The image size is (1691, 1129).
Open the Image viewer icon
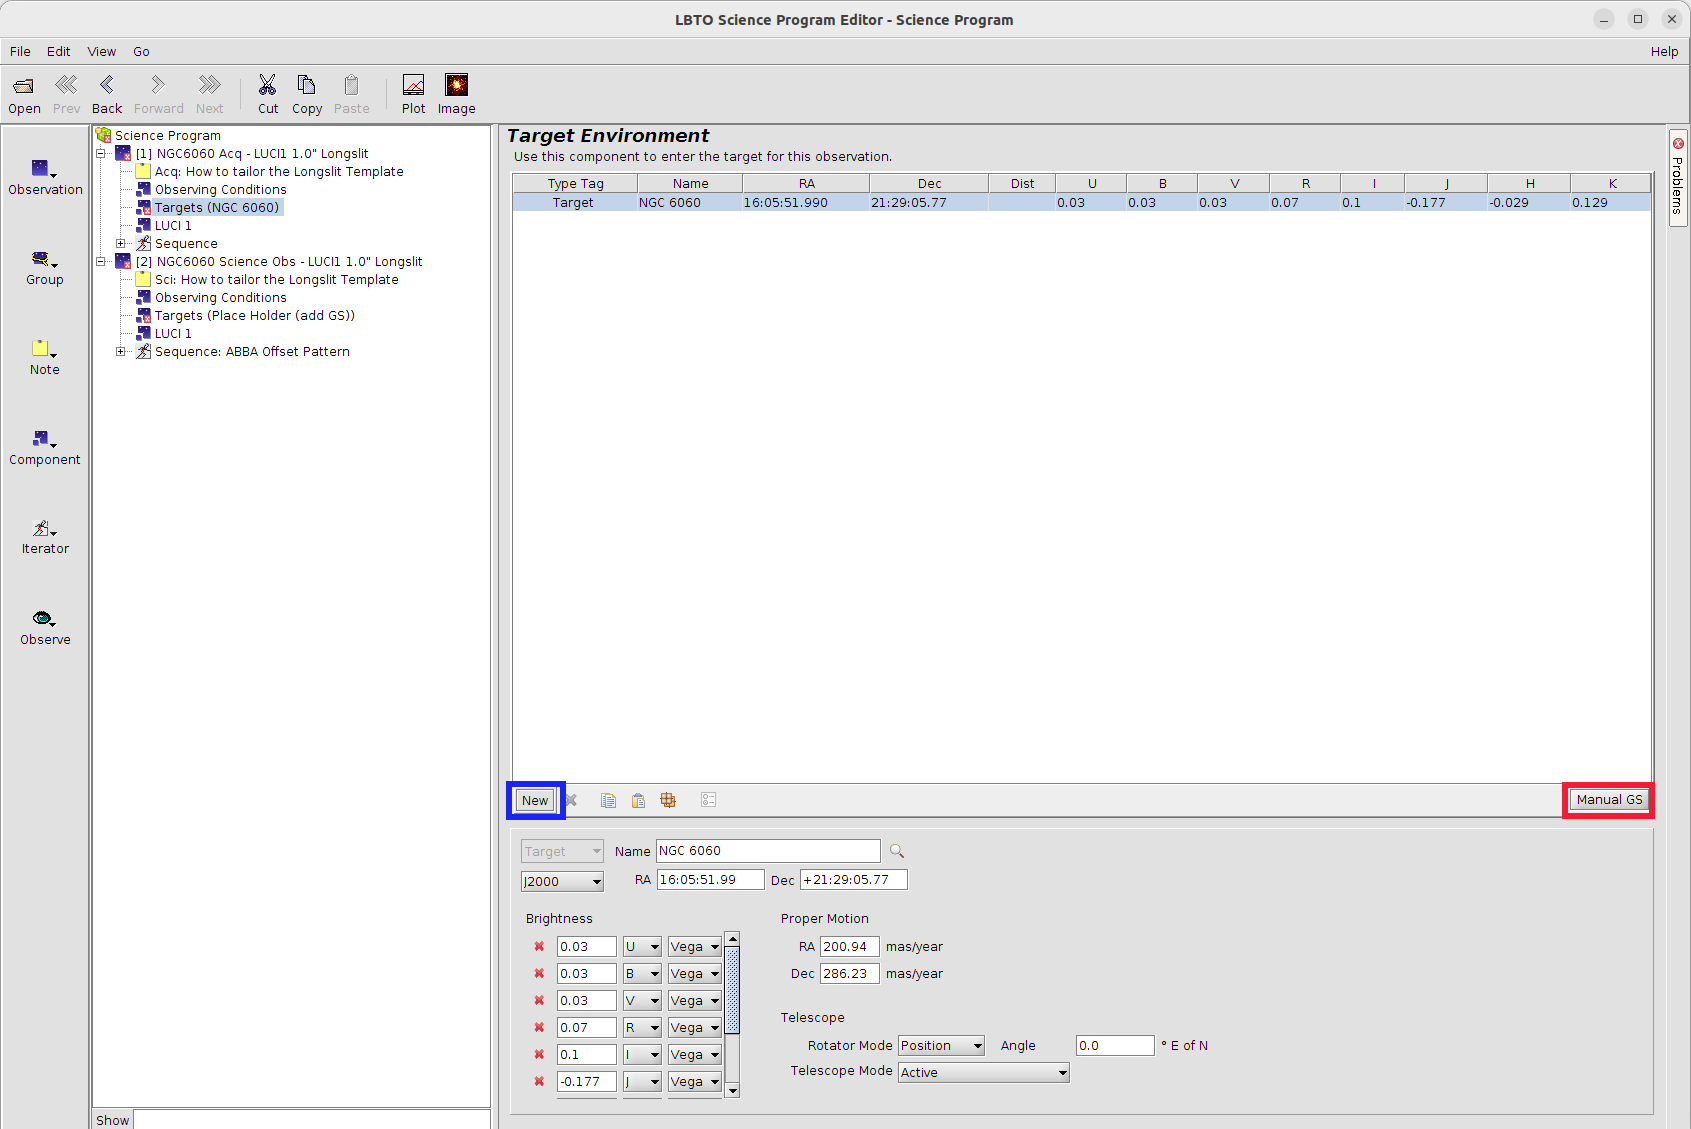coord(456,94)
